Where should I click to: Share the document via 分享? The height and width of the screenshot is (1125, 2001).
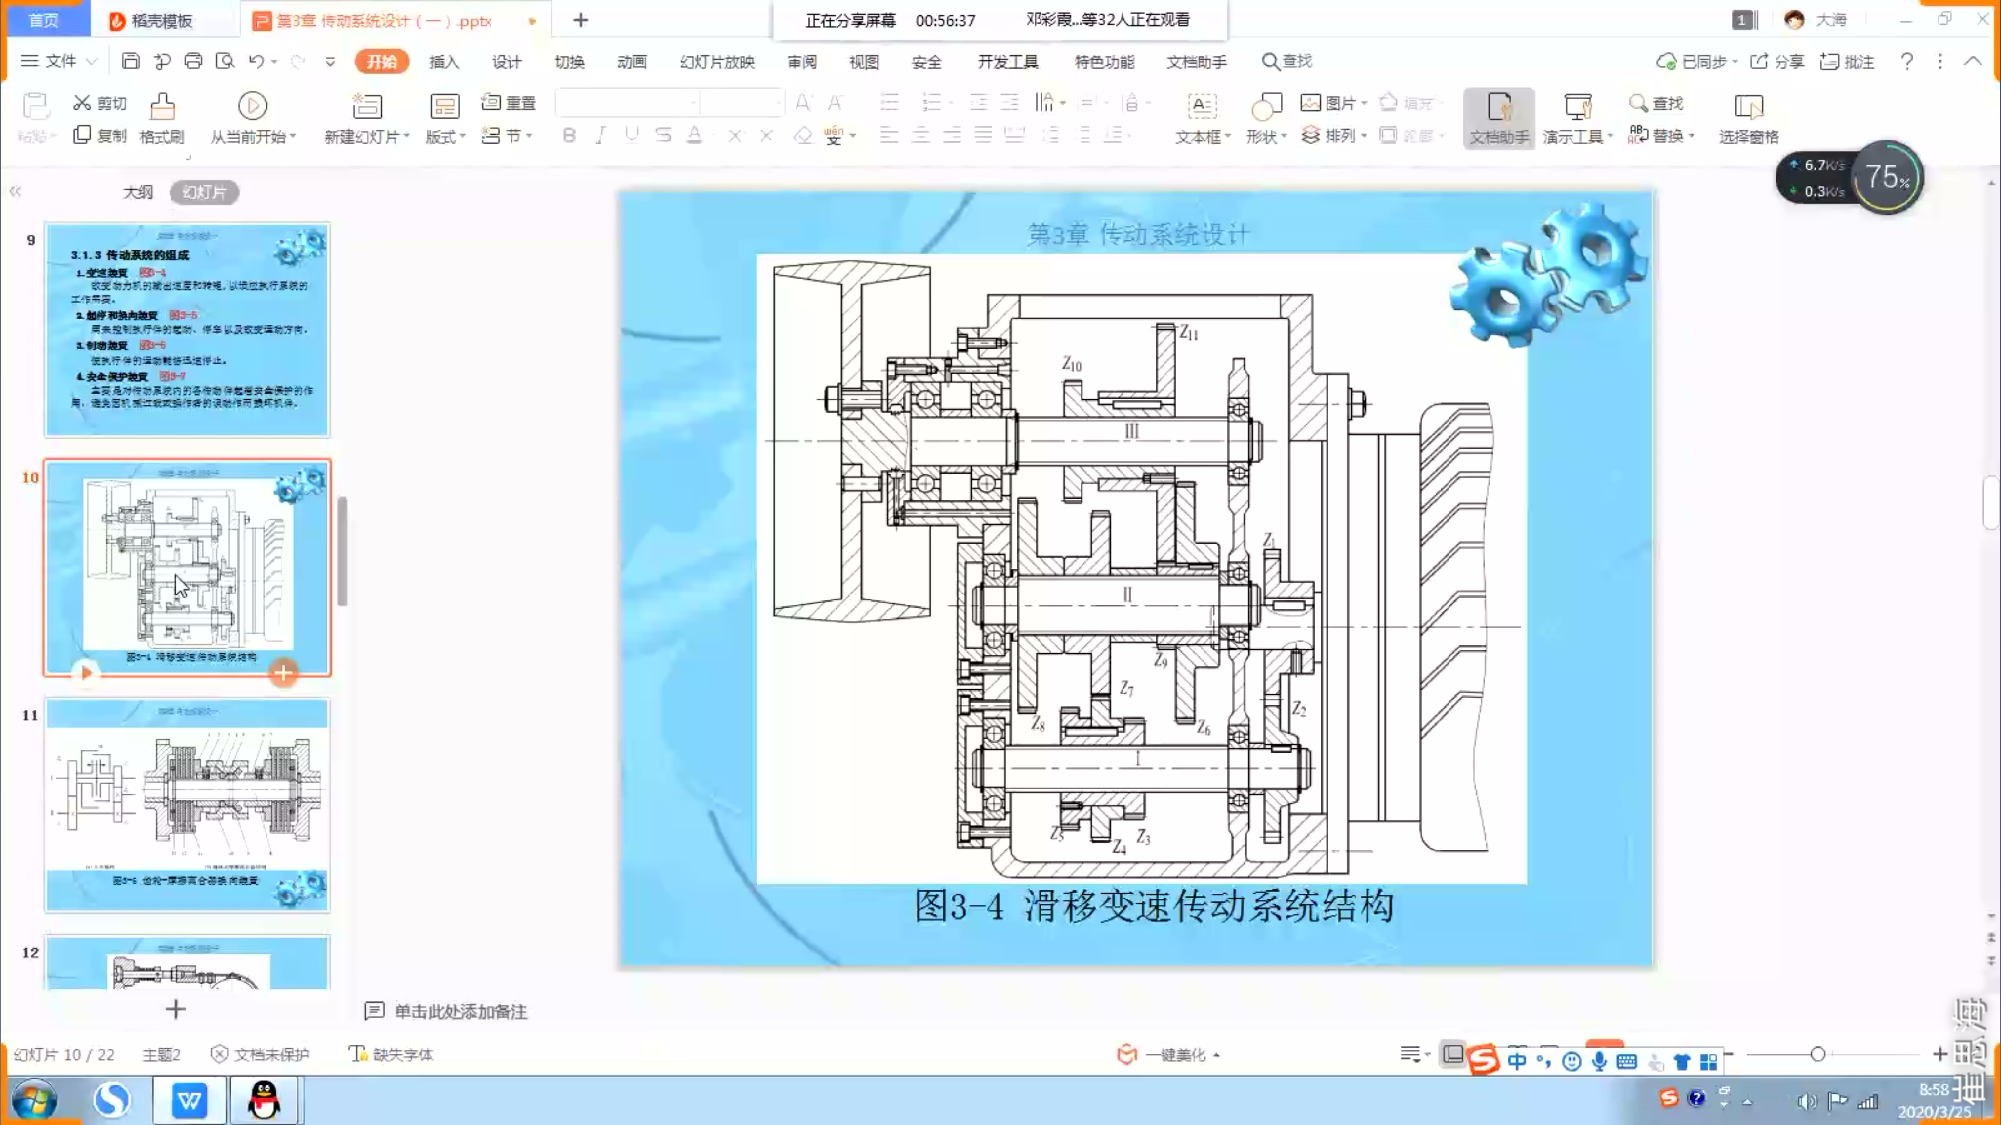[1777, 61]
